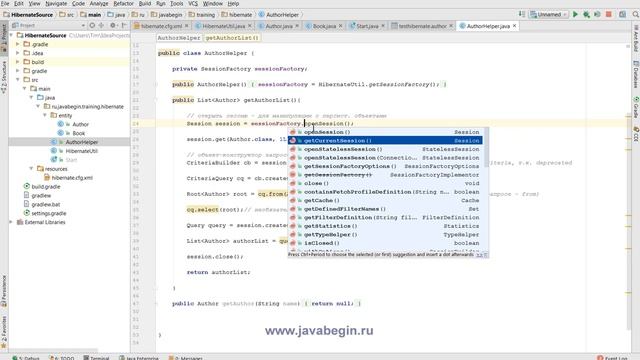Click completion popup vertical scrollbar
Image resolution: width=640 pixels, height=360 pixels.
(x=486, y=148)
